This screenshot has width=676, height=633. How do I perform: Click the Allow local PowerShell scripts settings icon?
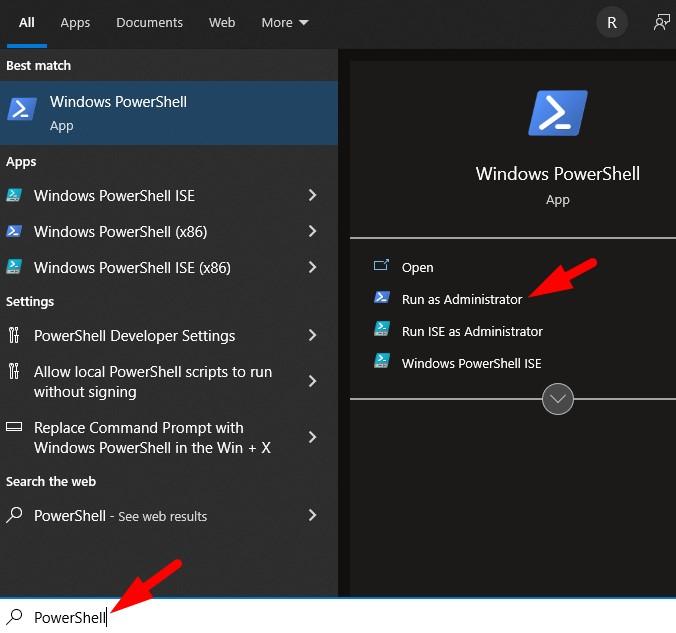[x=14, y=371]
